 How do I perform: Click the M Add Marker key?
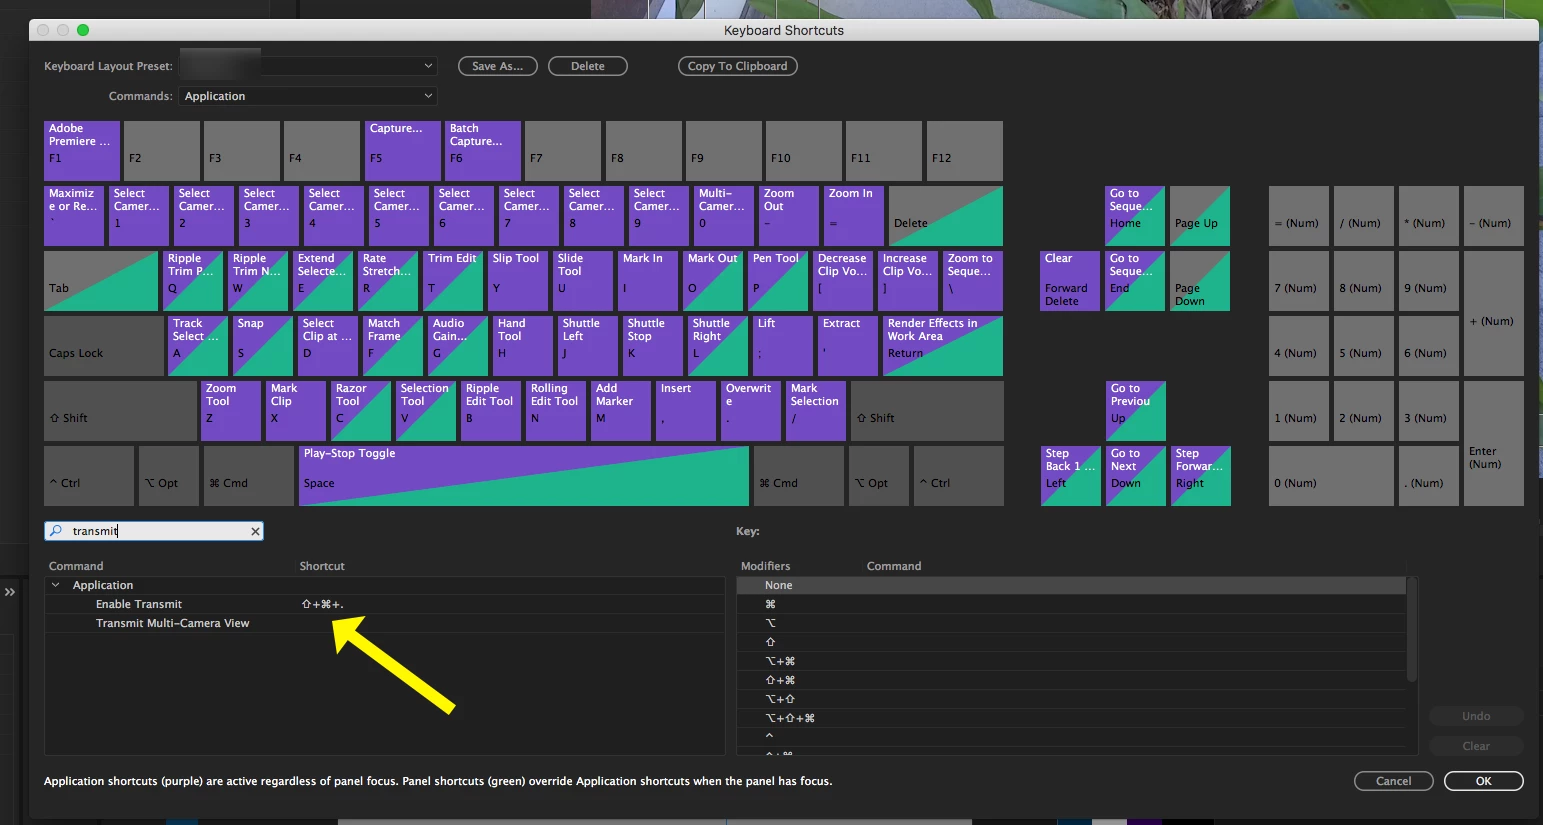(621, 410)
